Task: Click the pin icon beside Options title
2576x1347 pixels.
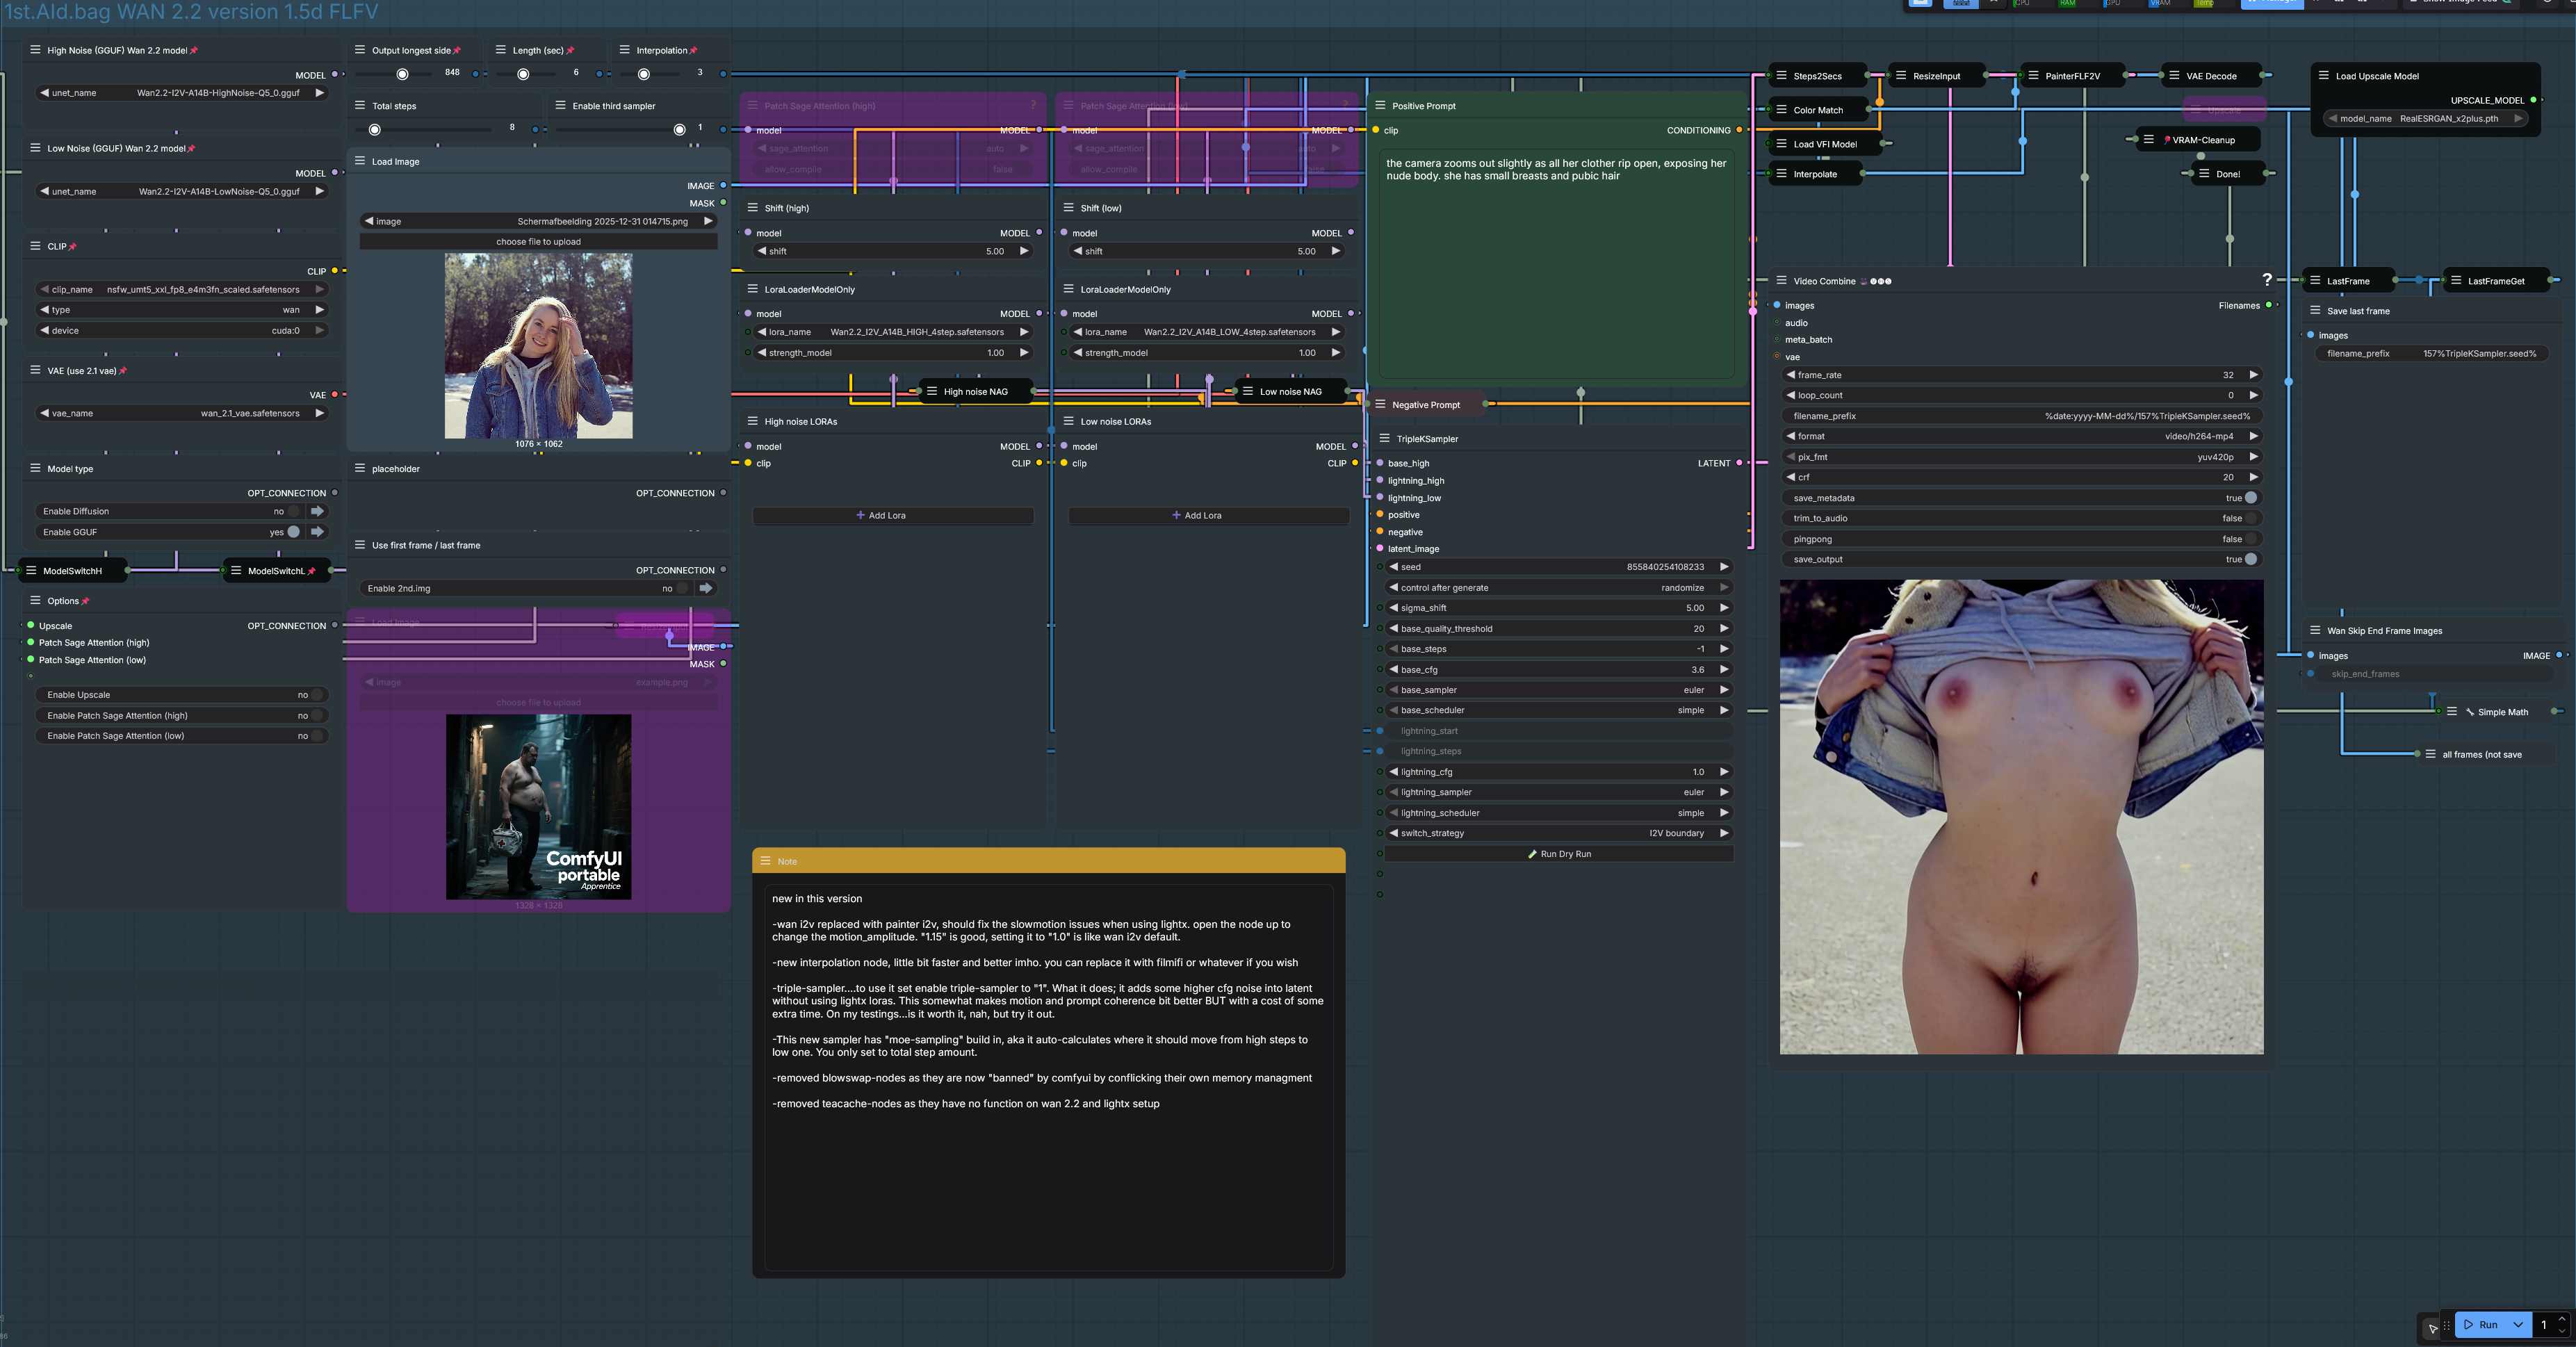Action: point(86,601)
